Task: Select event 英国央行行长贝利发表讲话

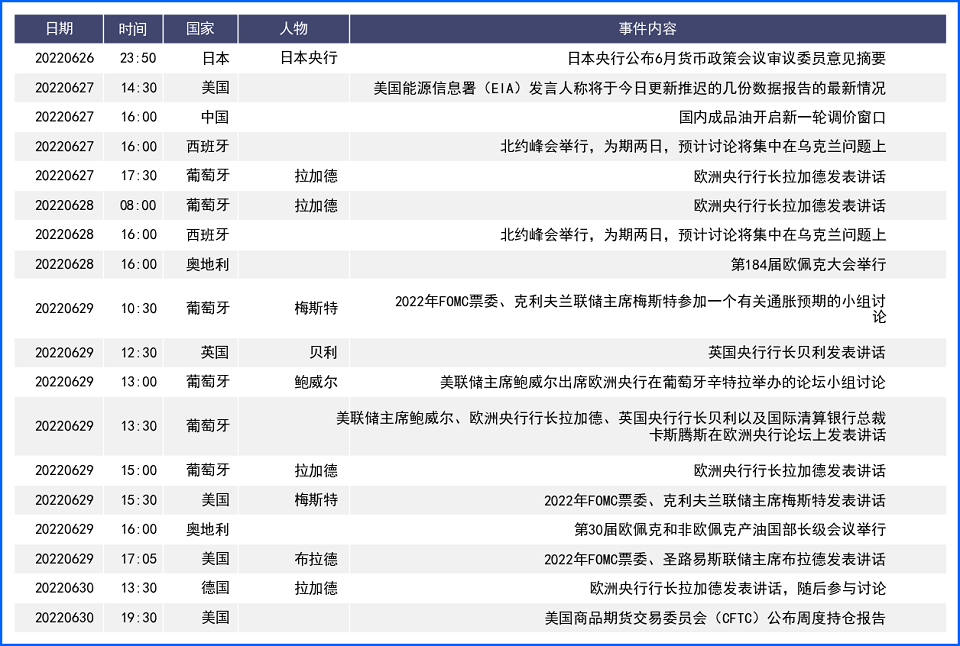Action: click(x=797, y=353)
